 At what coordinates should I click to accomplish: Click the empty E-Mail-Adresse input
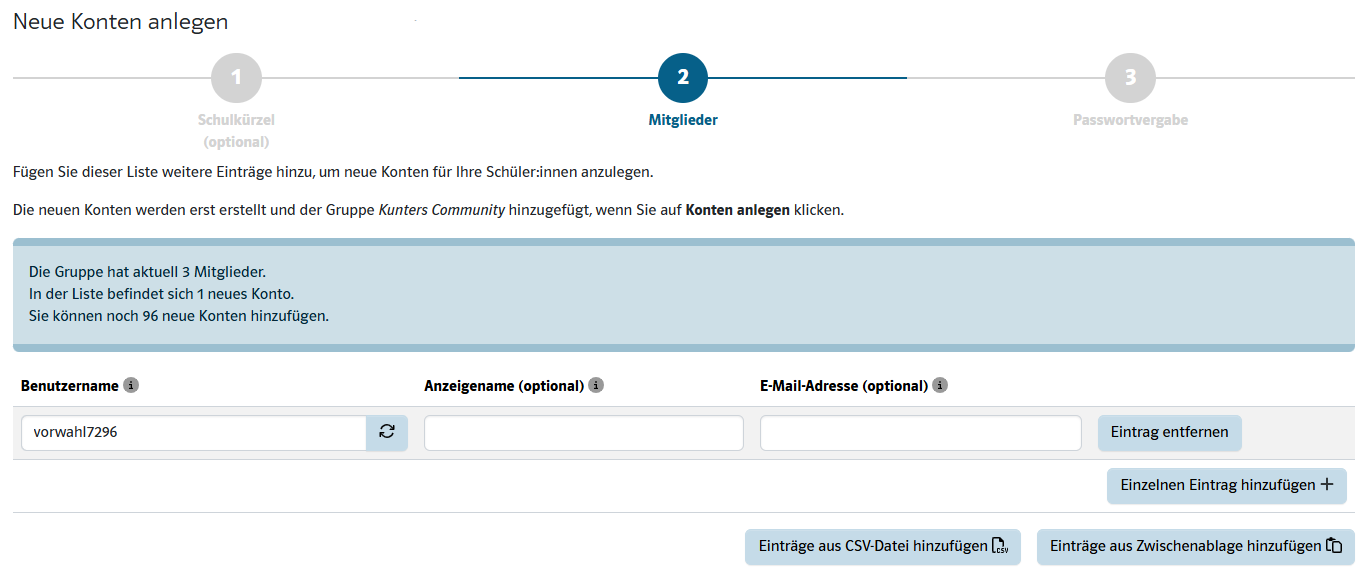click(920, 433)
